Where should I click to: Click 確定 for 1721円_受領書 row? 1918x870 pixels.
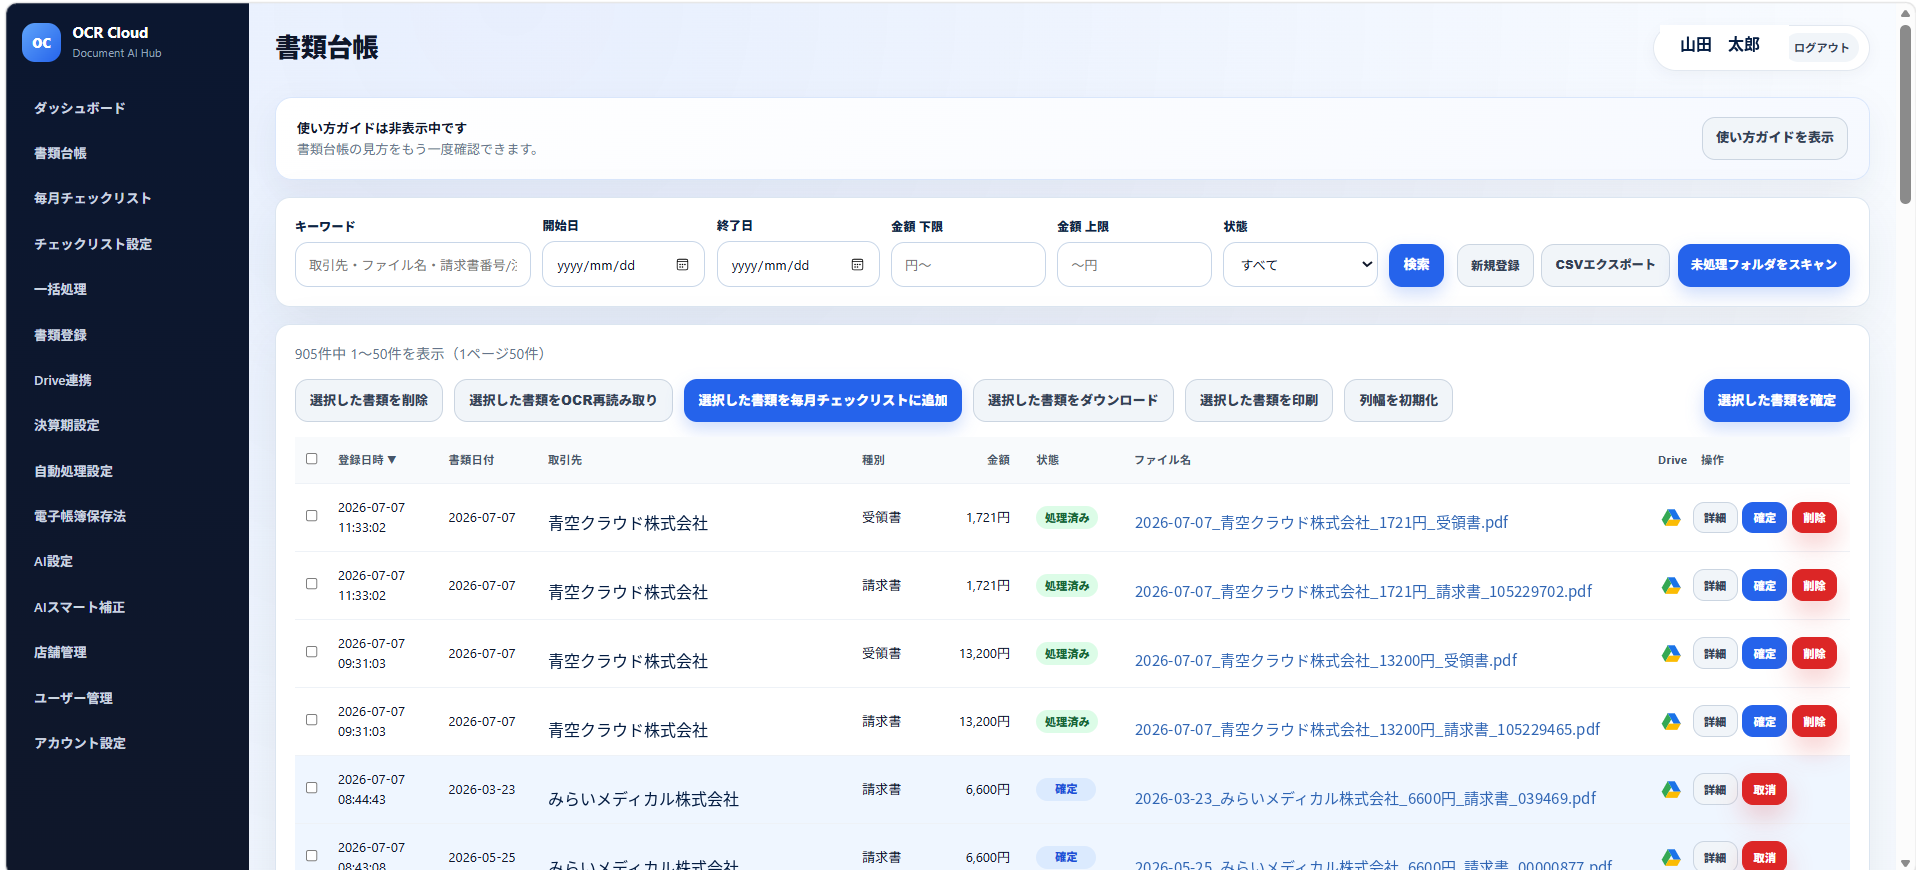(1765, 518)
